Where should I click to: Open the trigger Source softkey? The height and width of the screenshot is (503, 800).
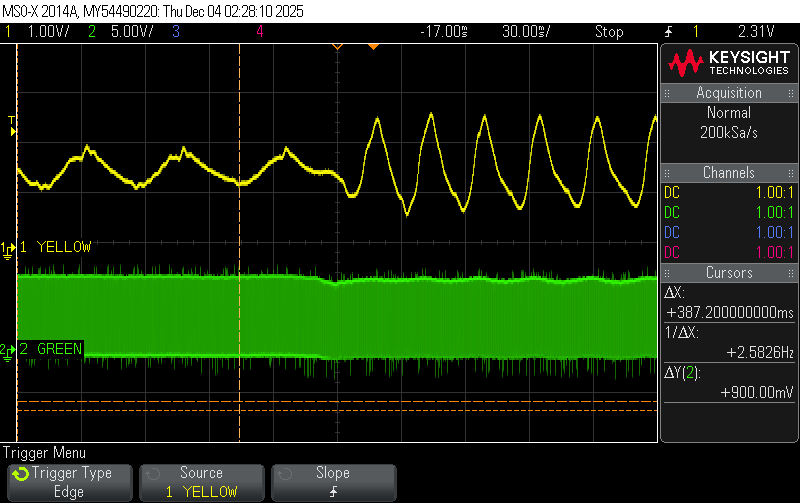(202, 482)
